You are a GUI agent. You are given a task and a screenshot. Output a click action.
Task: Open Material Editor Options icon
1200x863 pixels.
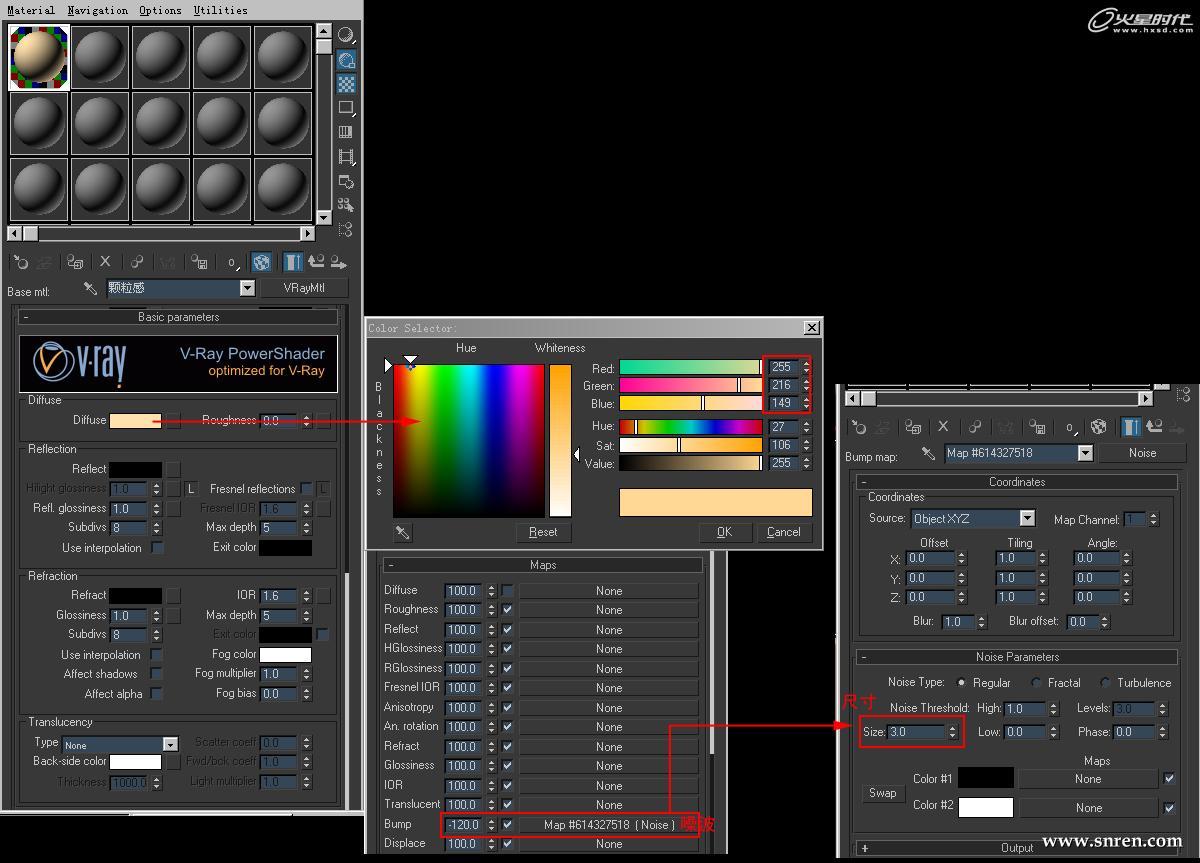point(345,181)
